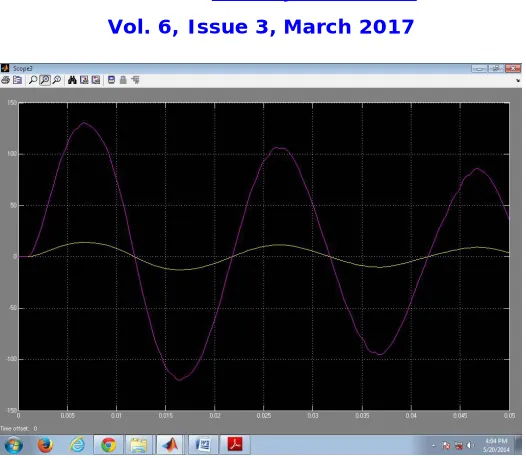Click the lock axes selection padlock icon

(123, 80)
